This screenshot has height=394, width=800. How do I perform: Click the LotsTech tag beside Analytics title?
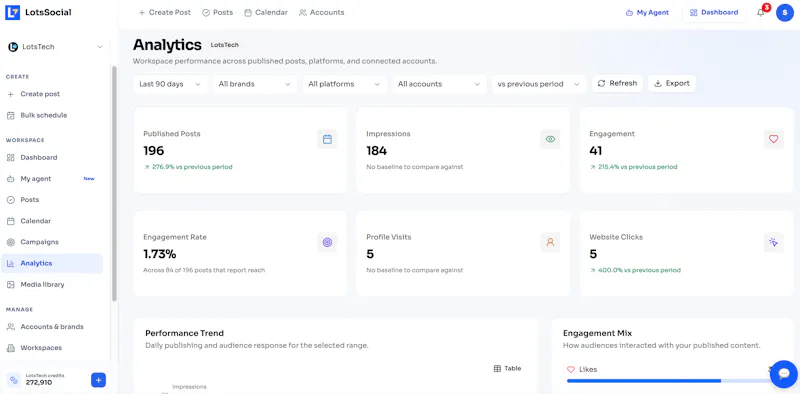point(224,45)
